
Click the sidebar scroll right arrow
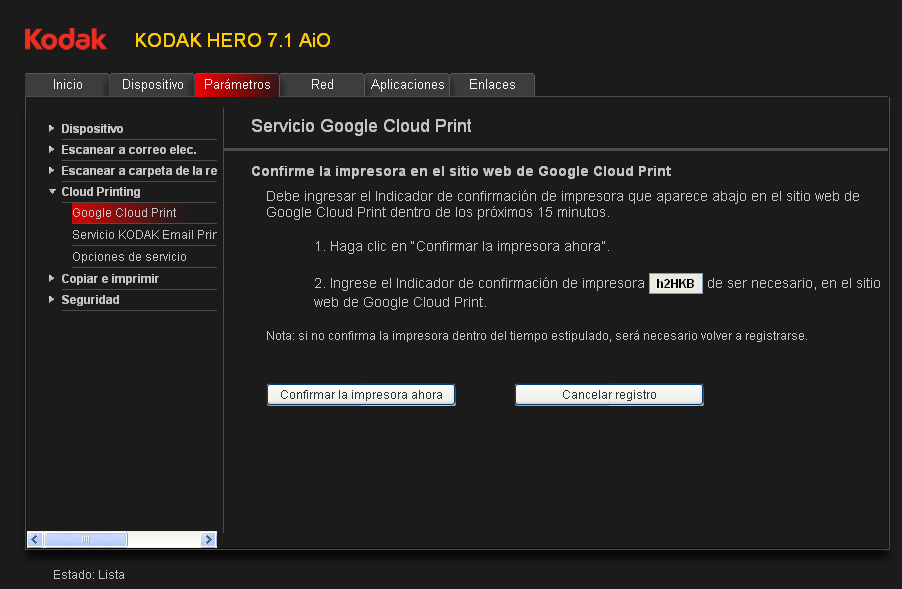(x=208, y=540)
